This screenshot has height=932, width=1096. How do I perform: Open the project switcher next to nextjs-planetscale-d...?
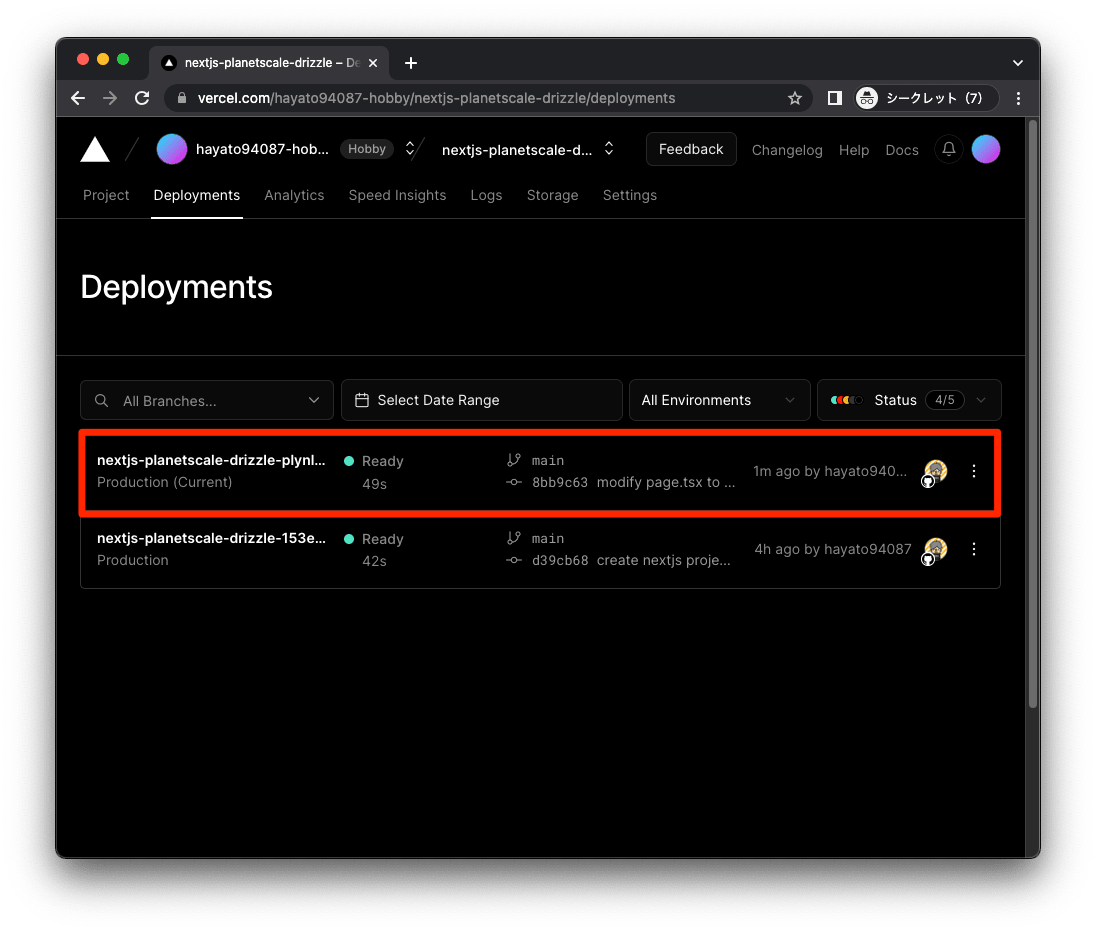click(609, 149)
